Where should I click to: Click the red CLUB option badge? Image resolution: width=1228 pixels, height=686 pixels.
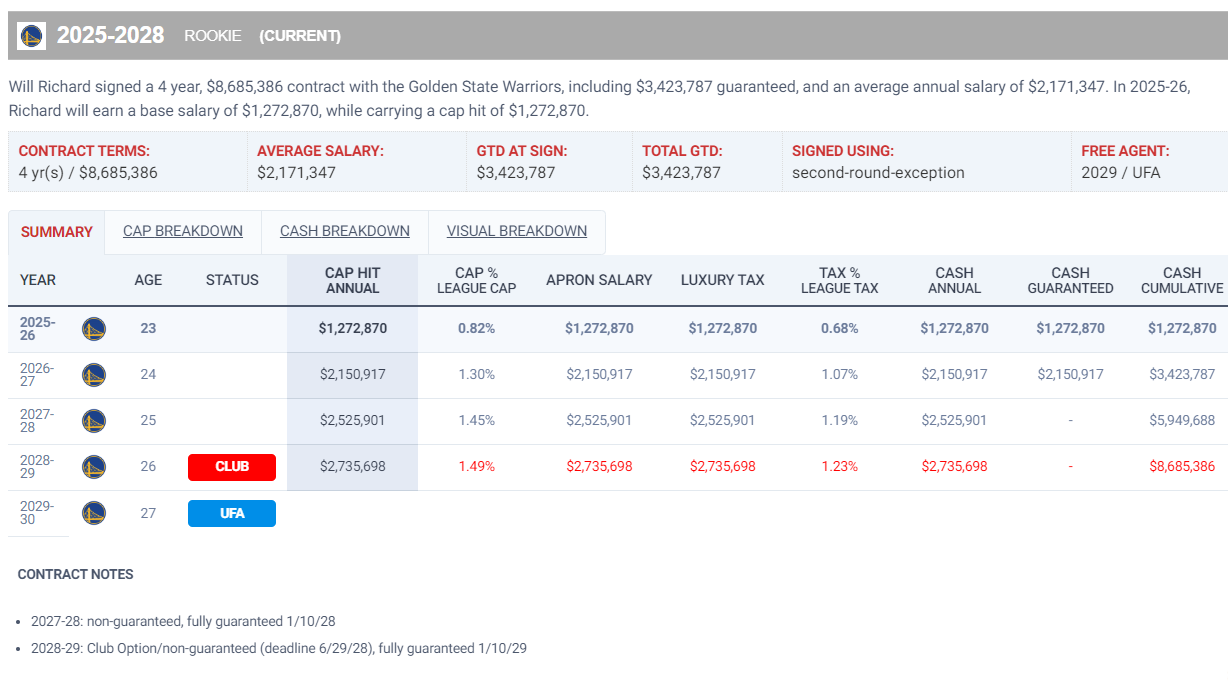pos(232,467)
